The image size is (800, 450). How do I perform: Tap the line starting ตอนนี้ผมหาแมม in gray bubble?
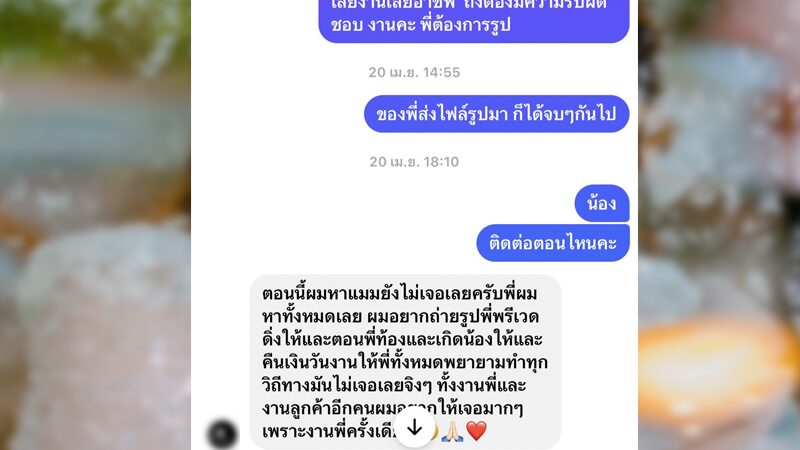point(399,294)
